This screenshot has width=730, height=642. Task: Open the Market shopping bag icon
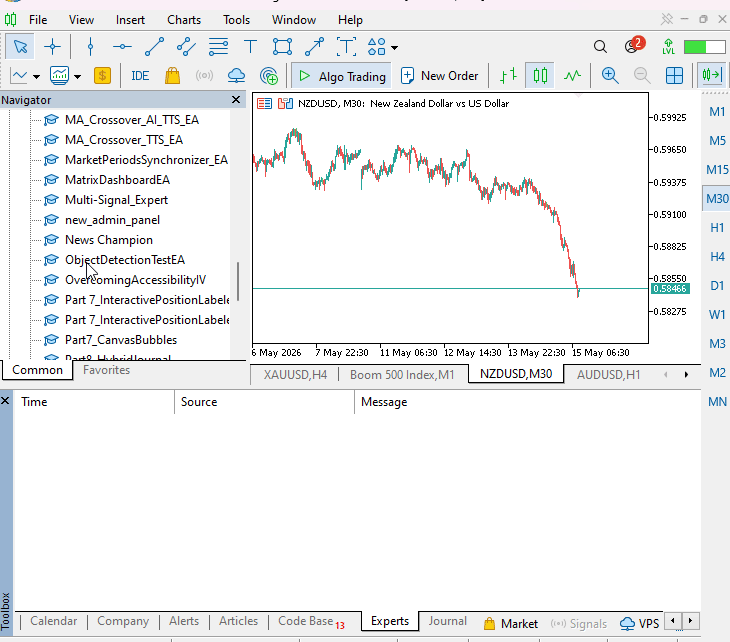(172, 75)
